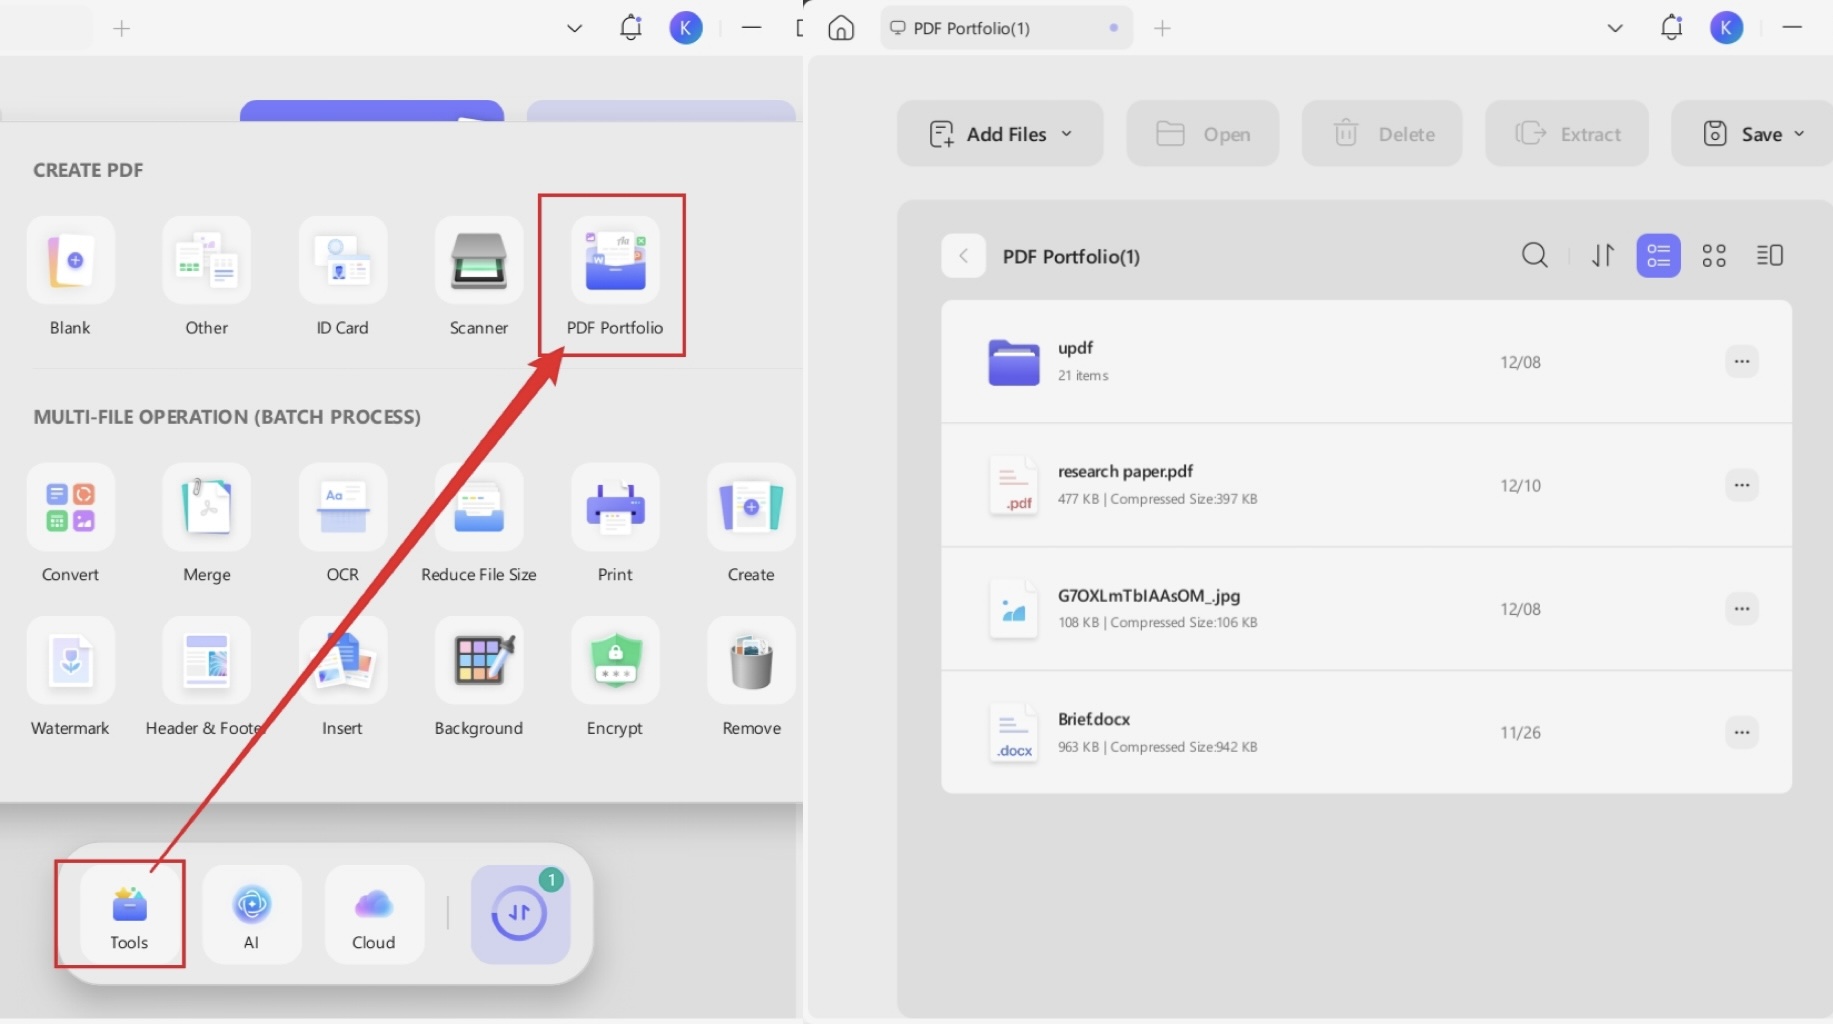Select the updf folder row
This screenshot has width=1833, height=1024.
click(x=1366, y=361)
